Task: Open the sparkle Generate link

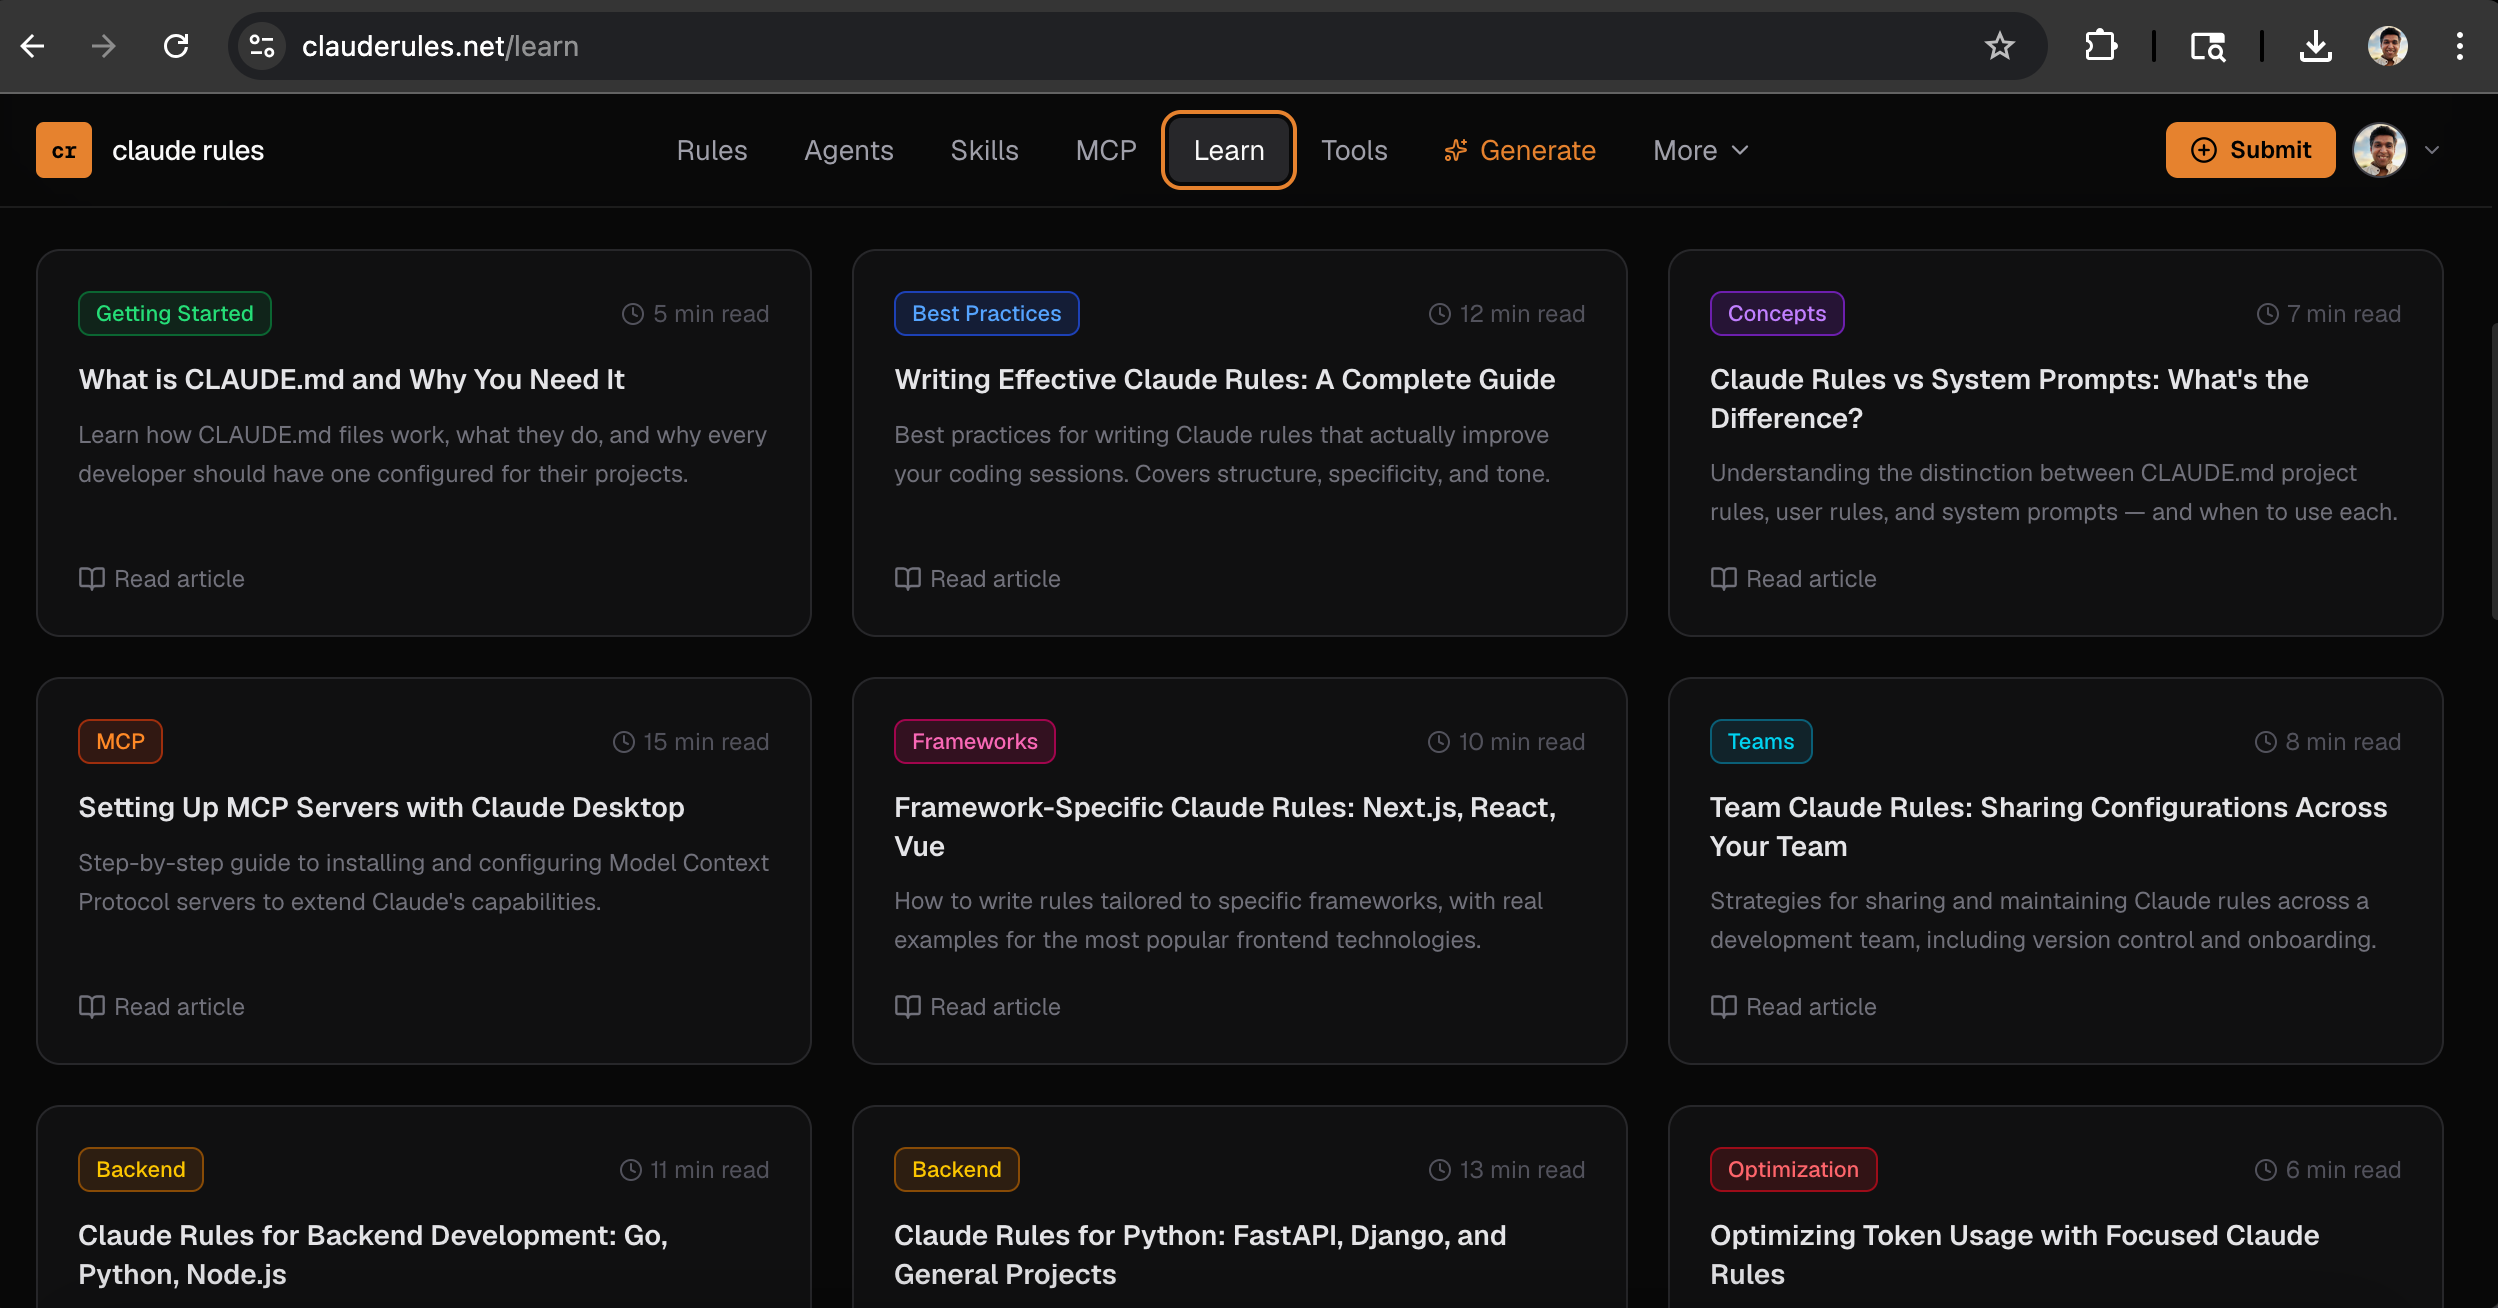Action: pyautogui.click(x=1520, y=150)
